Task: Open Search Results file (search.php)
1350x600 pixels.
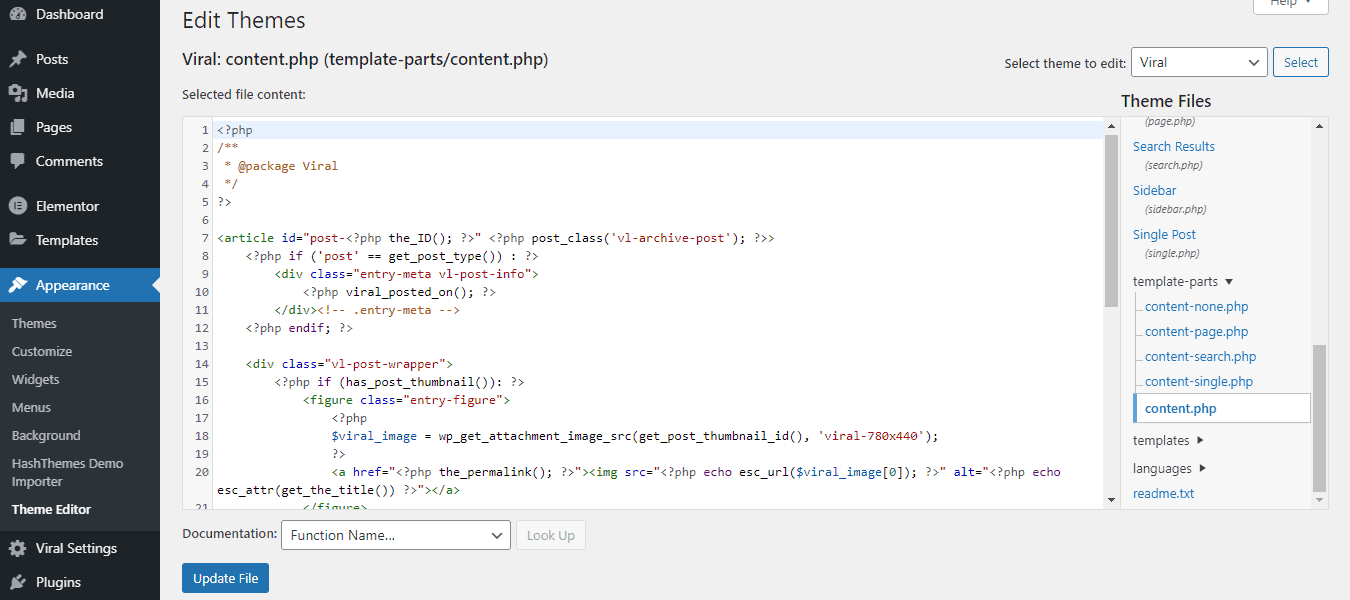Action: click(x=1174, y=146)
